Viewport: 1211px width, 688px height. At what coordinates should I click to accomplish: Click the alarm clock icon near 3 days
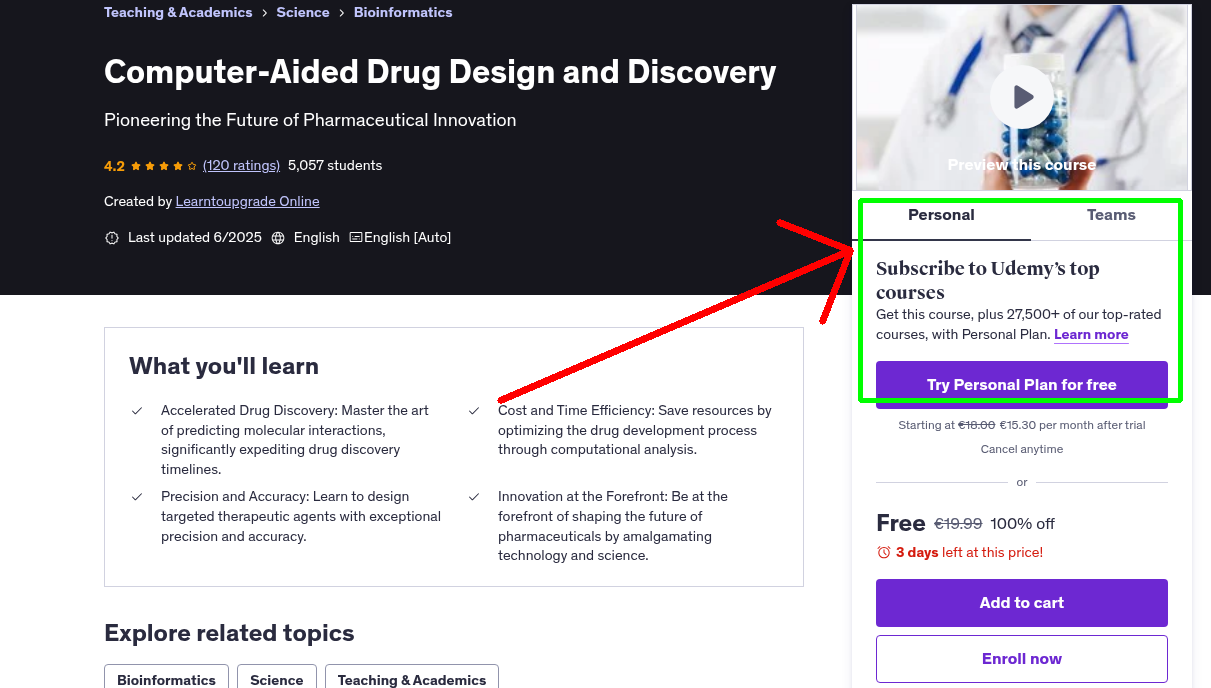(x=884, y=553)
